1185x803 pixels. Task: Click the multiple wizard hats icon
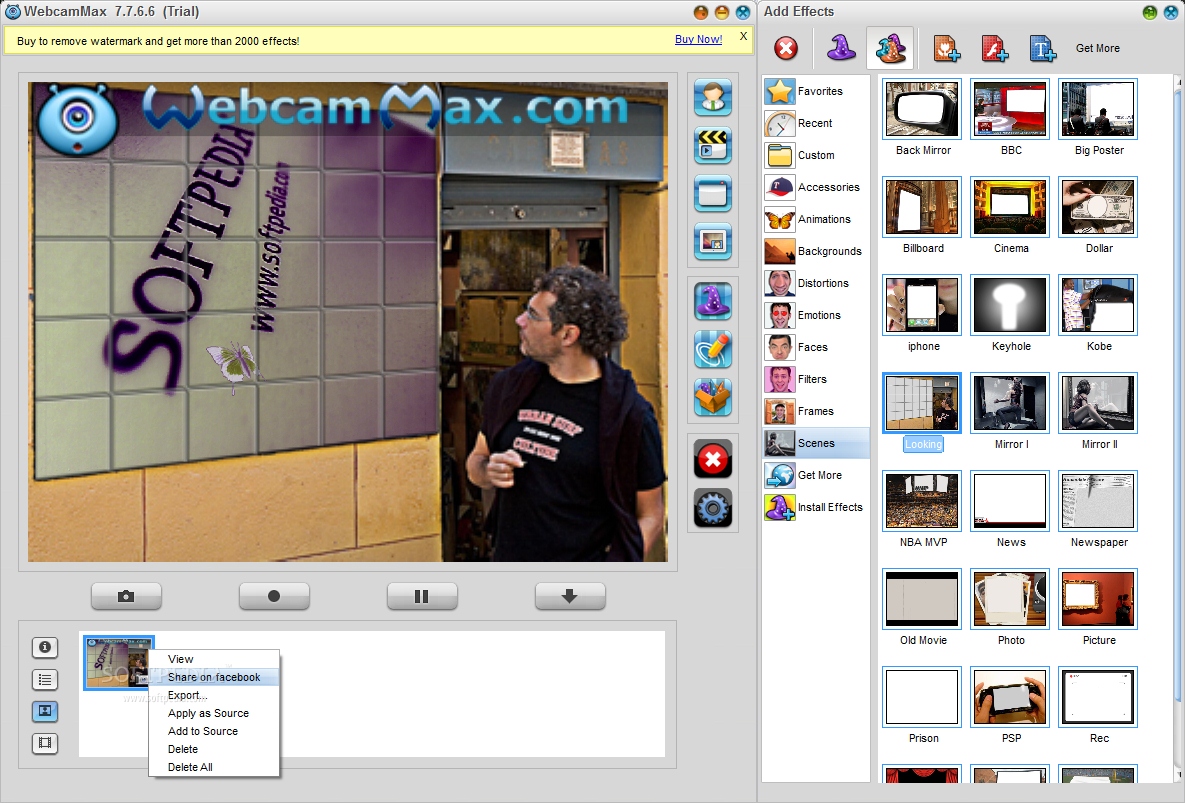(x=890, y=48)
